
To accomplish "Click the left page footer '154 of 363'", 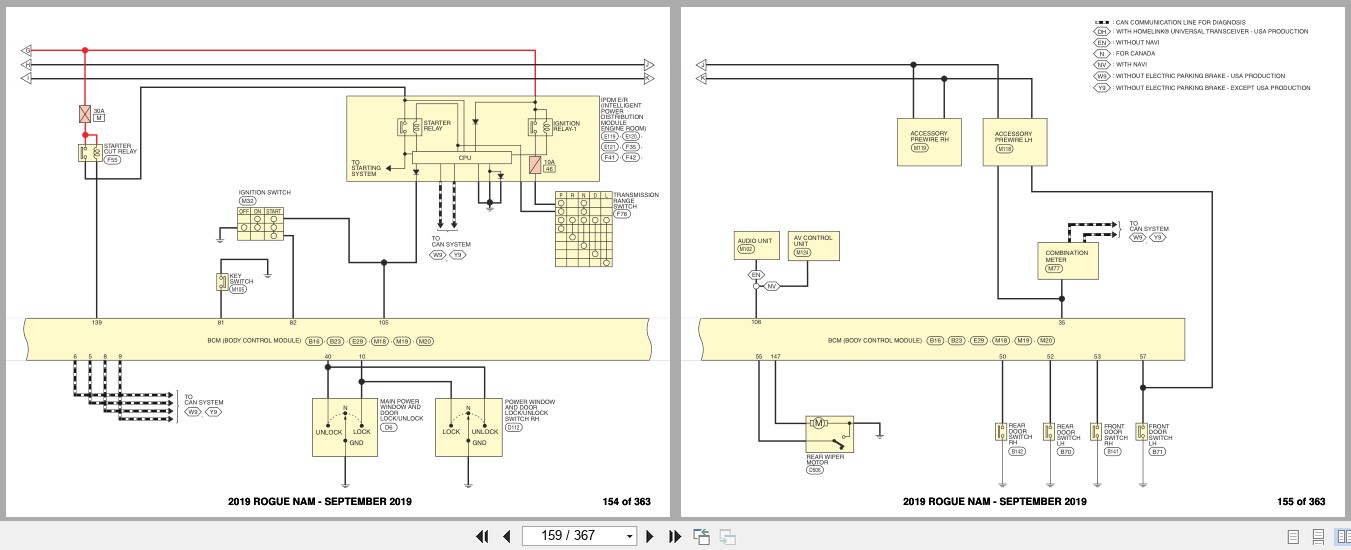I will tap(626, 502).
